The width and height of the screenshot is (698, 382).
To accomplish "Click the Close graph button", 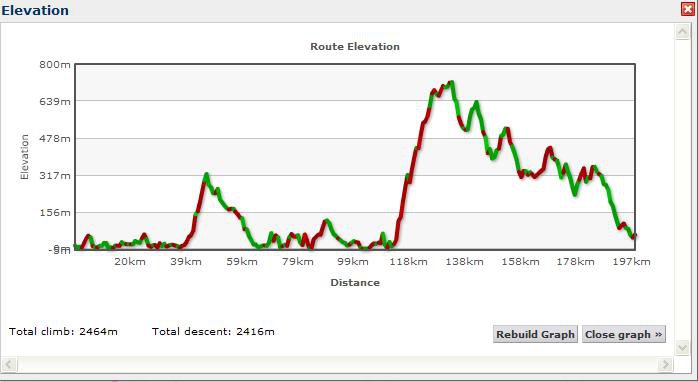I will click(624, 334).
